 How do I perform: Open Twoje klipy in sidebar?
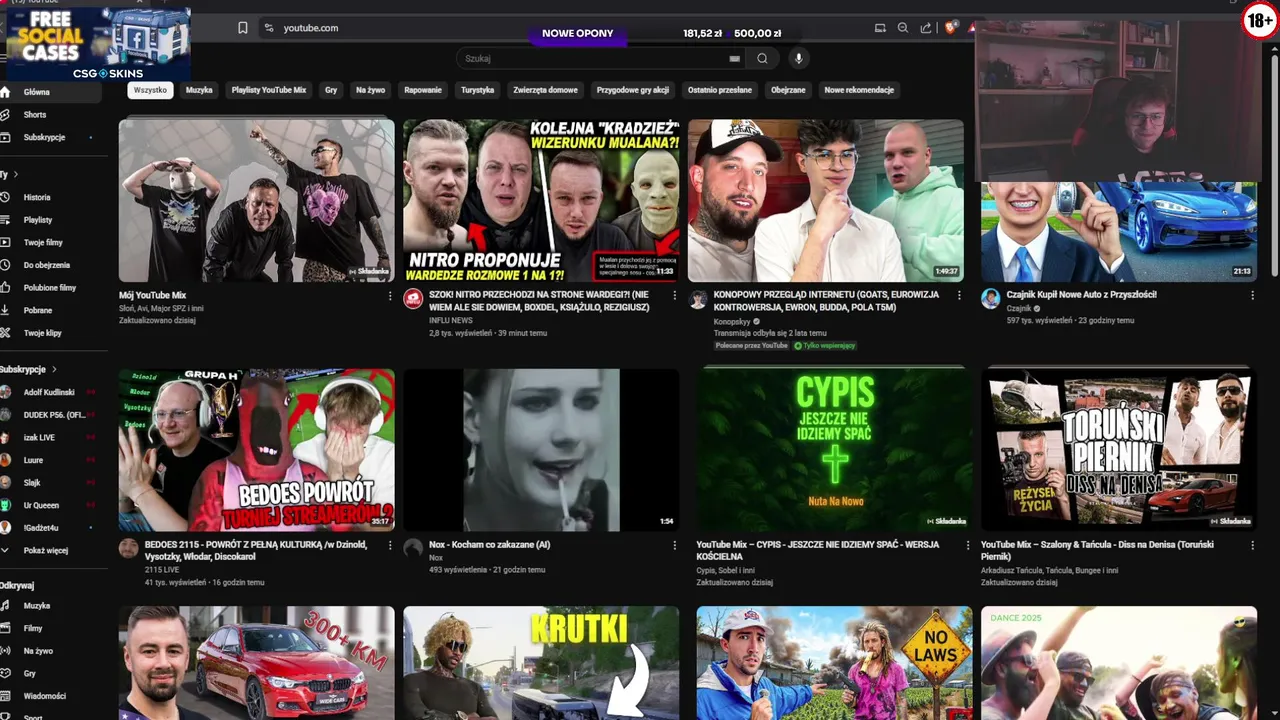pyautogui.click(x=48, y=333)
